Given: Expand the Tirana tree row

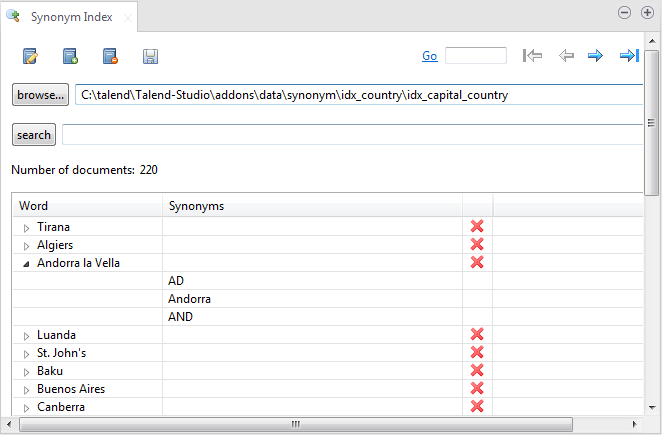Looking at the screenshot, I should (26, 228).
